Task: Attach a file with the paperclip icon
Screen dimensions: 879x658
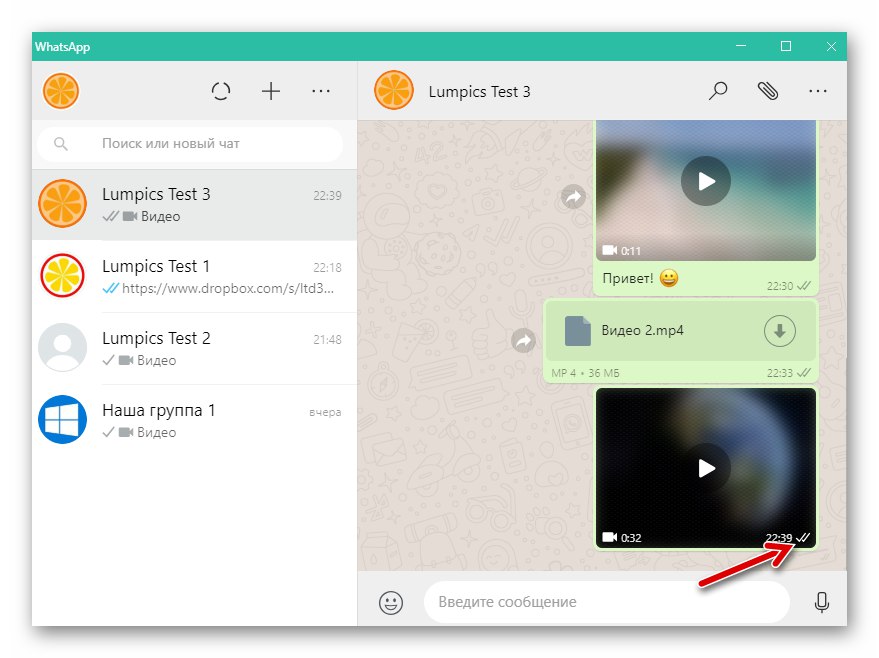Action: point(767,91)
